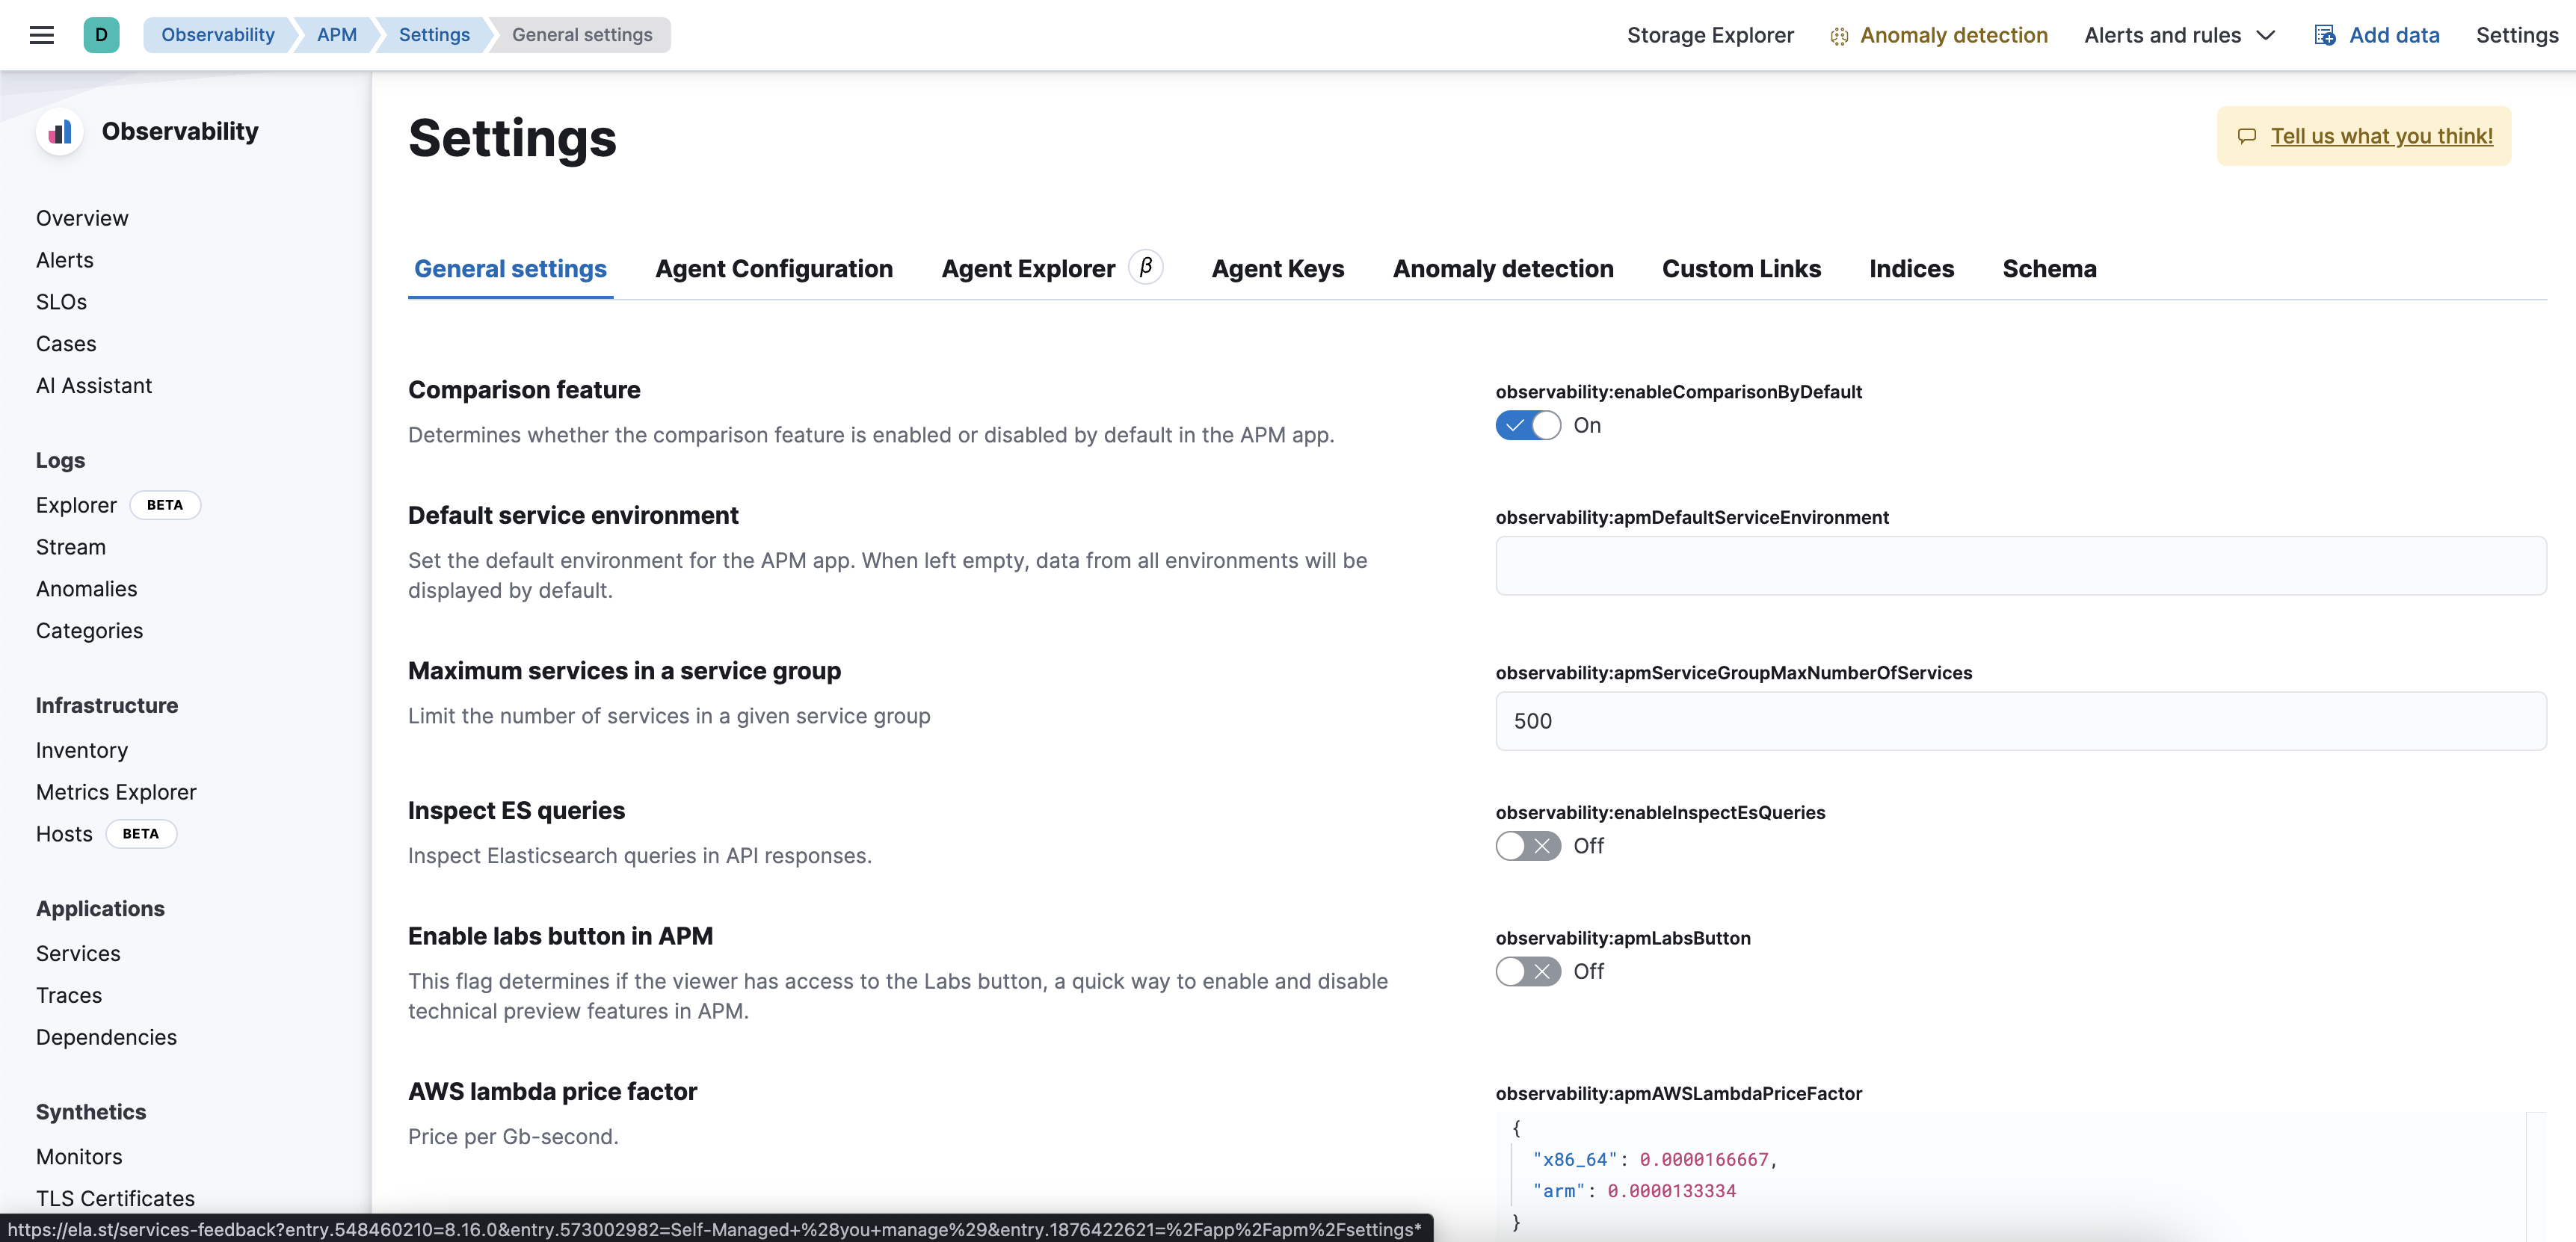Open Traces under Applications
The height and width of the screenshot is (1242, 2576).
[69, 996]
